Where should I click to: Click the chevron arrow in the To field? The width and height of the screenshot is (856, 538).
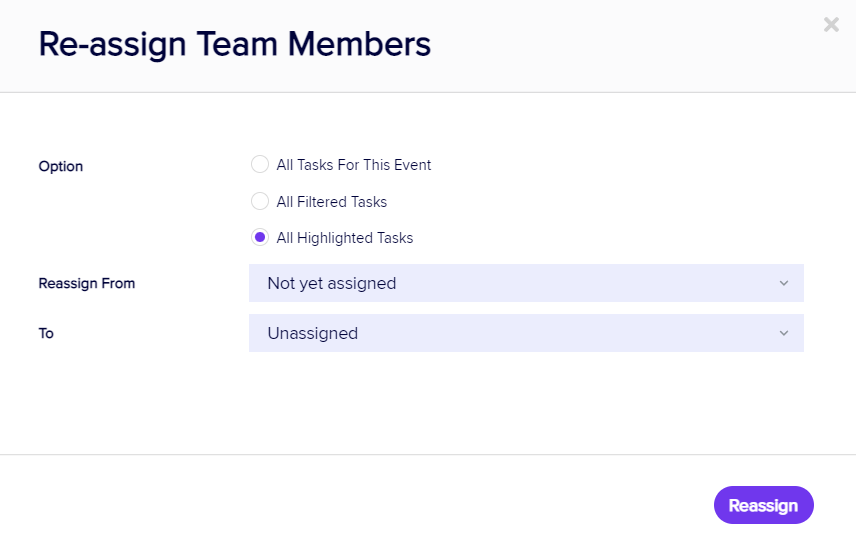[784, 333]
